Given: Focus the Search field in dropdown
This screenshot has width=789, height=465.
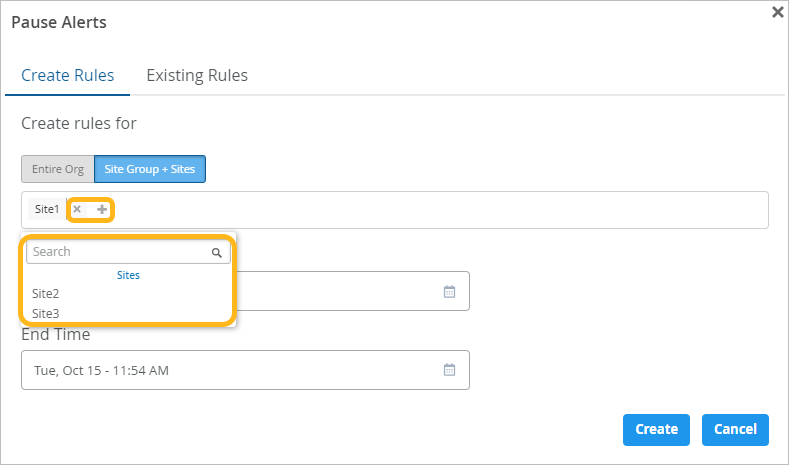Looking at the screenshot, I should (x=118, y=252).
